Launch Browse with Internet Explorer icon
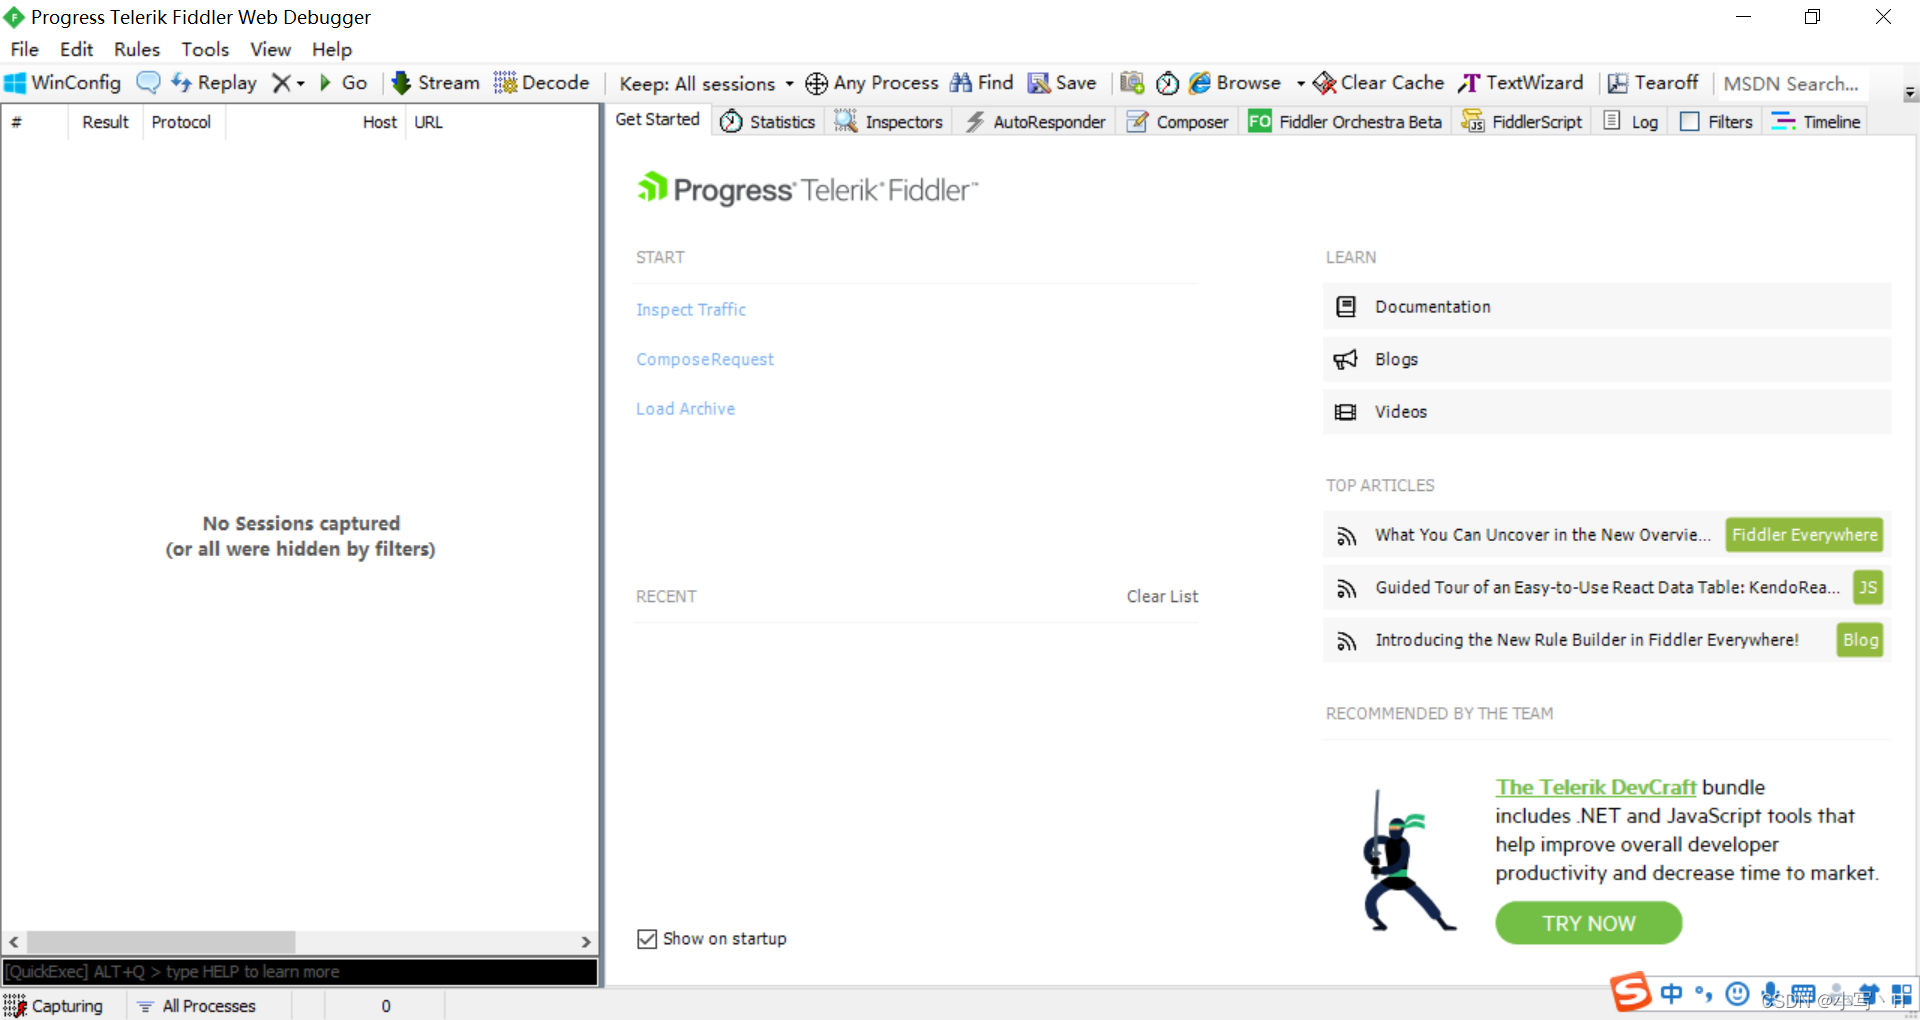1920x1020 pixels. click(x=1235, y=83)
